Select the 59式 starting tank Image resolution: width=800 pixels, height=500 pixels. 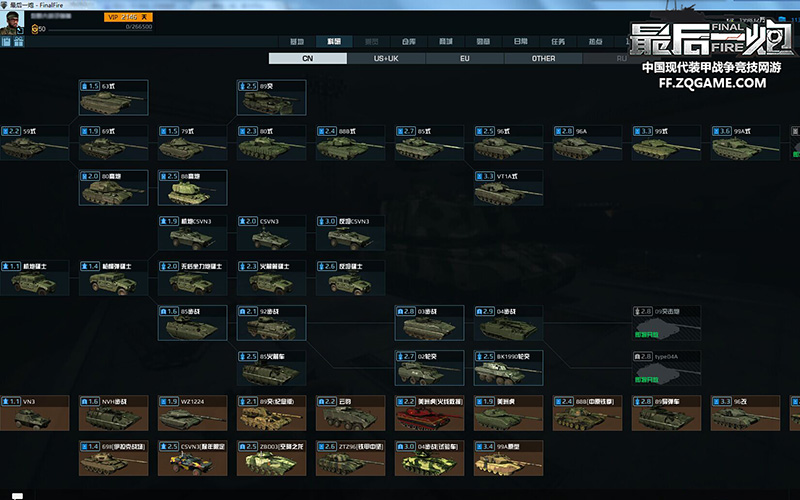pos(34,144)
